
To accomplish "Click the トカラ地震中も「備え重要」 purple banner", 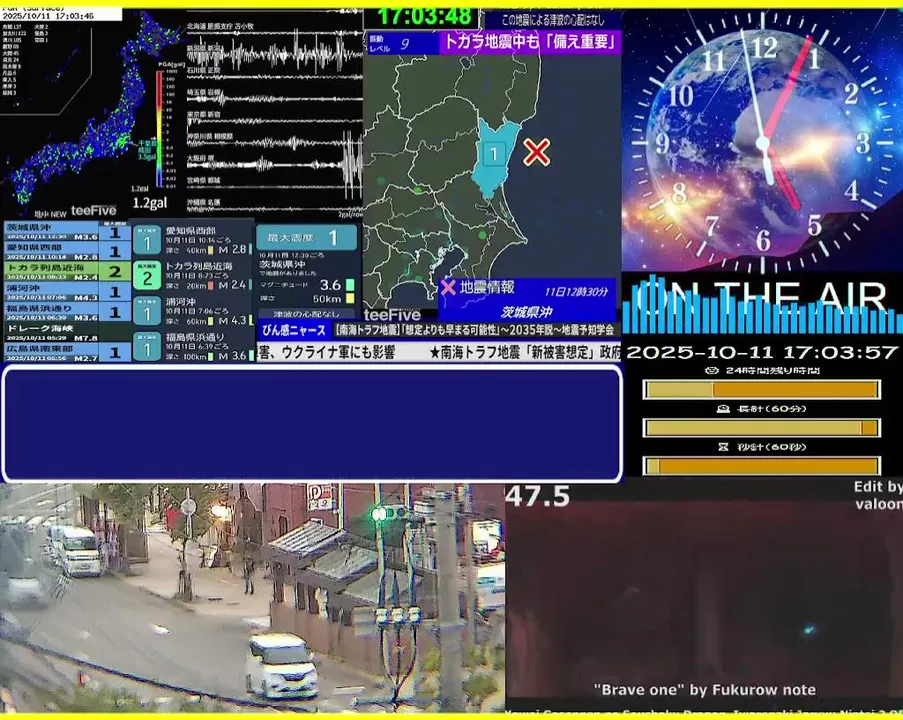I will 530,43.
